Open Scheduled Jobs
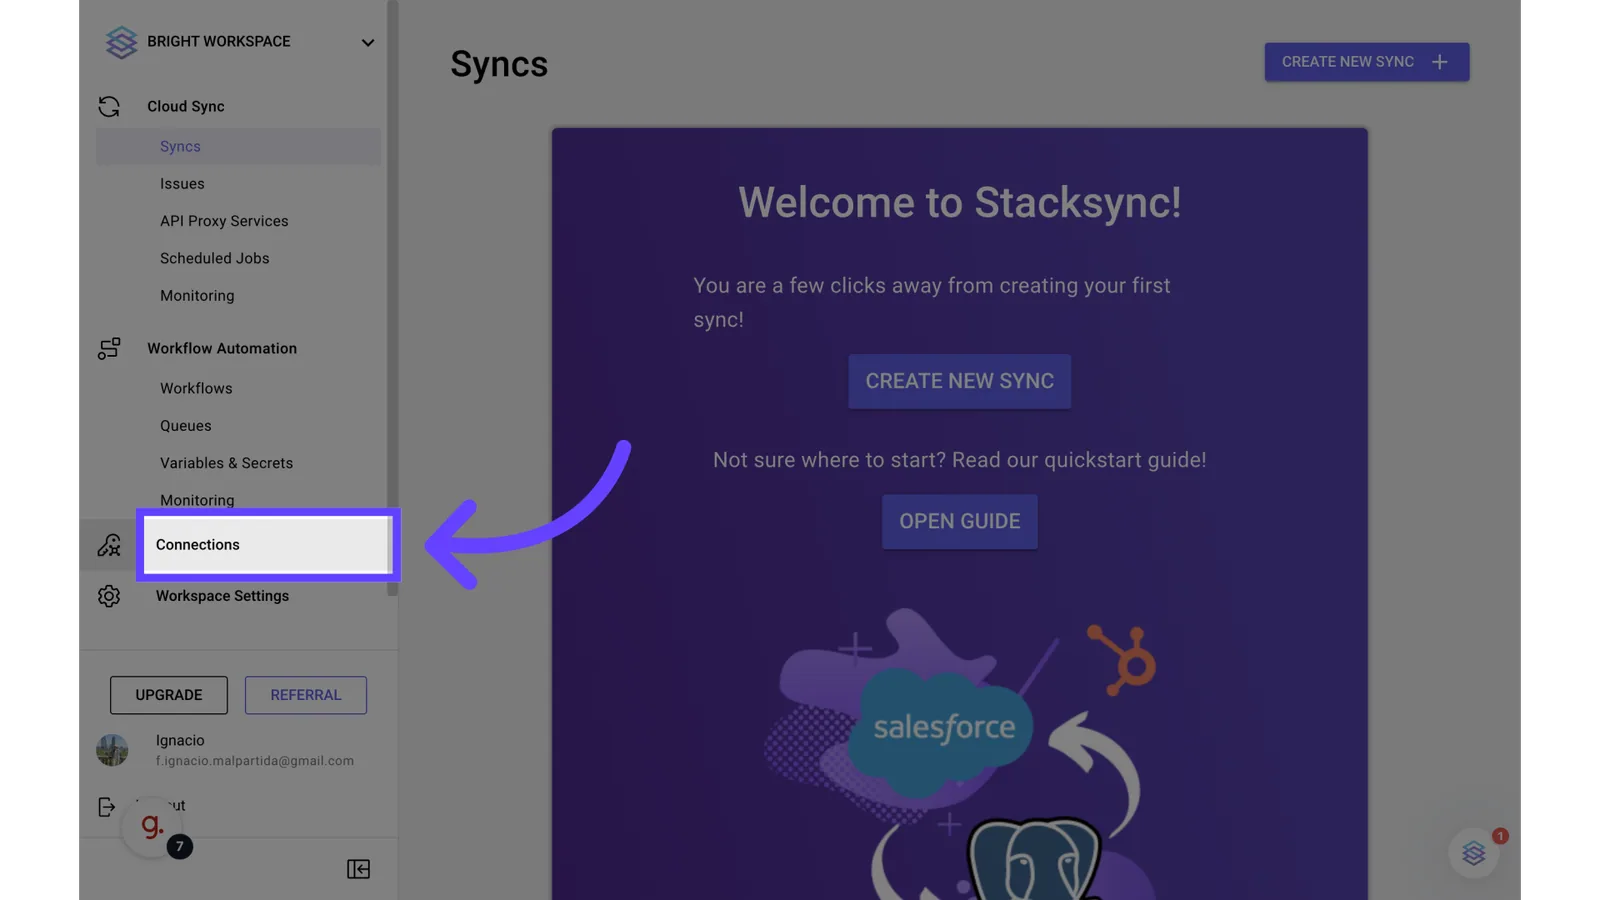This screenshot has height=900, width=1600. click(215, 258)
